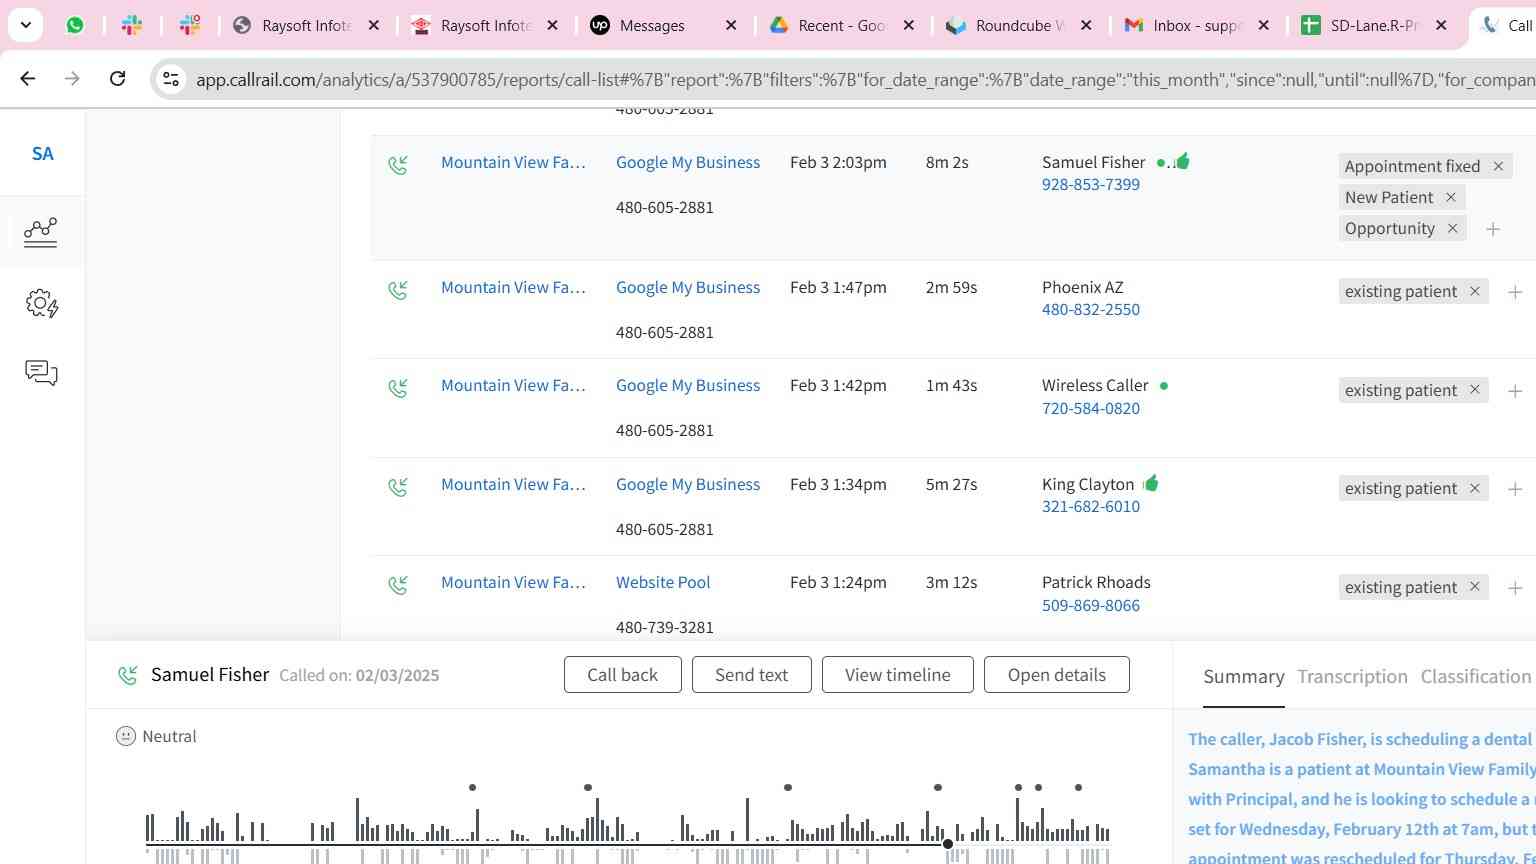Open Website Pool source link
Image resolution: width=1536 pixels, height=864 pixels.
pos(662,583)
